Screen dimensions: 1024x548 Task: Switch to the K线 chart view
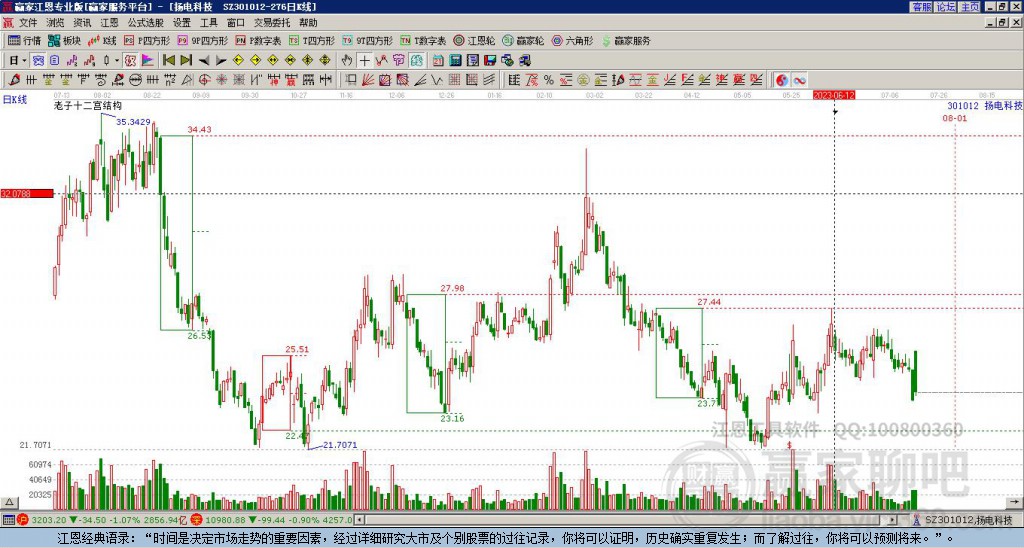tap(102, 40)
